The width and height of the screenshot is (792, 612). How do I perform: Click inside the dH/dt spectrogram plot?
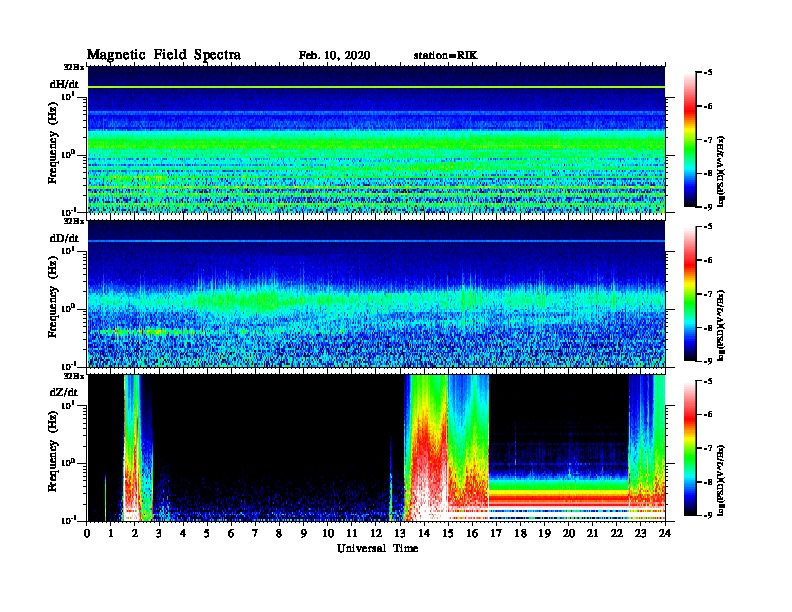376,140
